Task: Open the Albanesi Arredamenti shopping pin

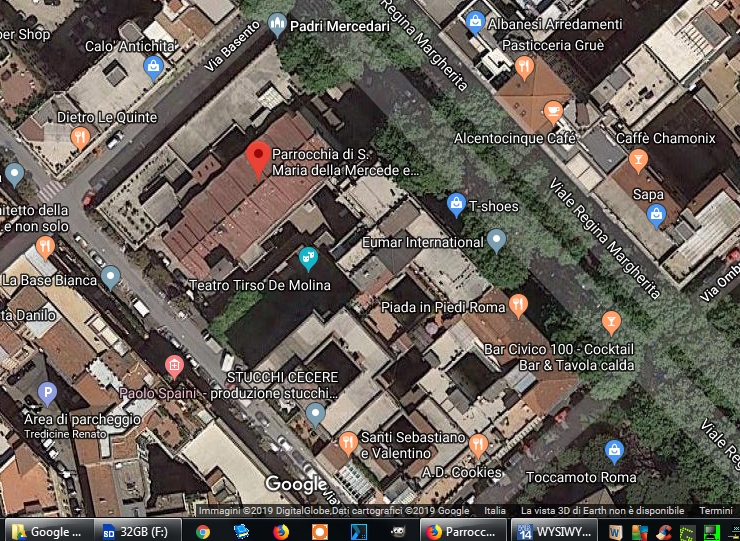Action: 475,22
